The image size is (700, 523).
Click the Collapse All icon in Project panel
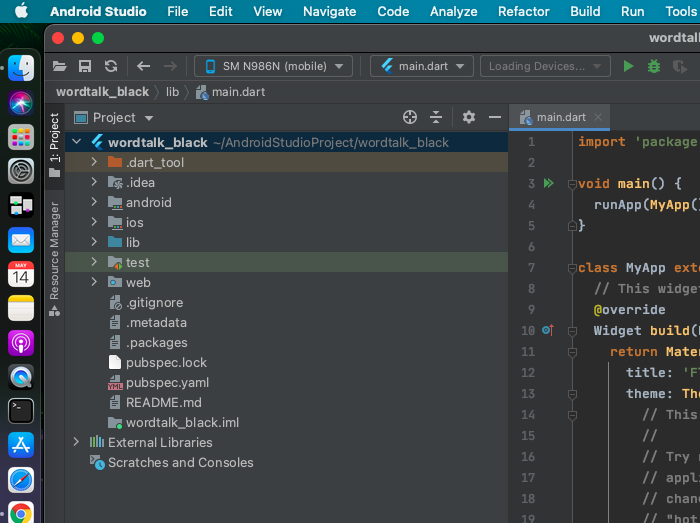point(436,117)
